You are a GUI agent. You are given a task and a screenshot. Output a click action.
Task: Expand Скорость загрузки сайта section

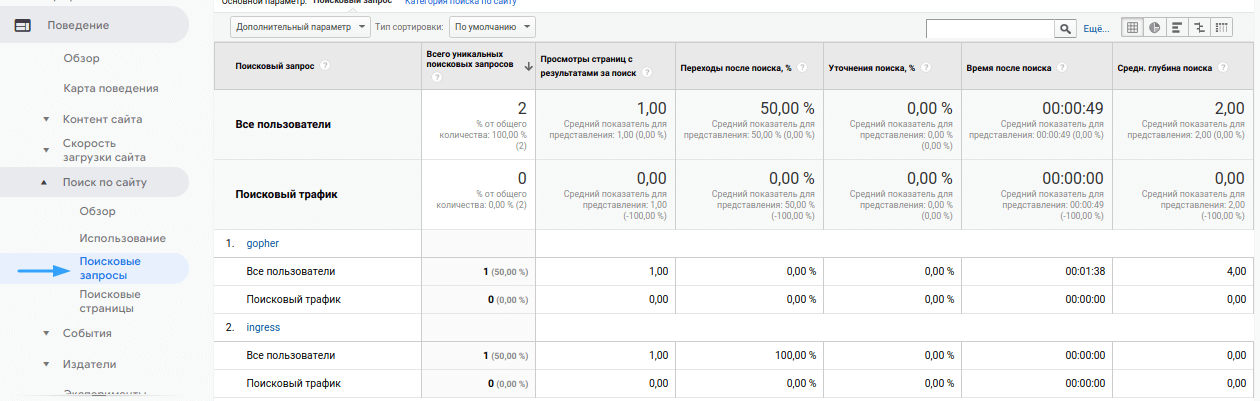[45, 150]
